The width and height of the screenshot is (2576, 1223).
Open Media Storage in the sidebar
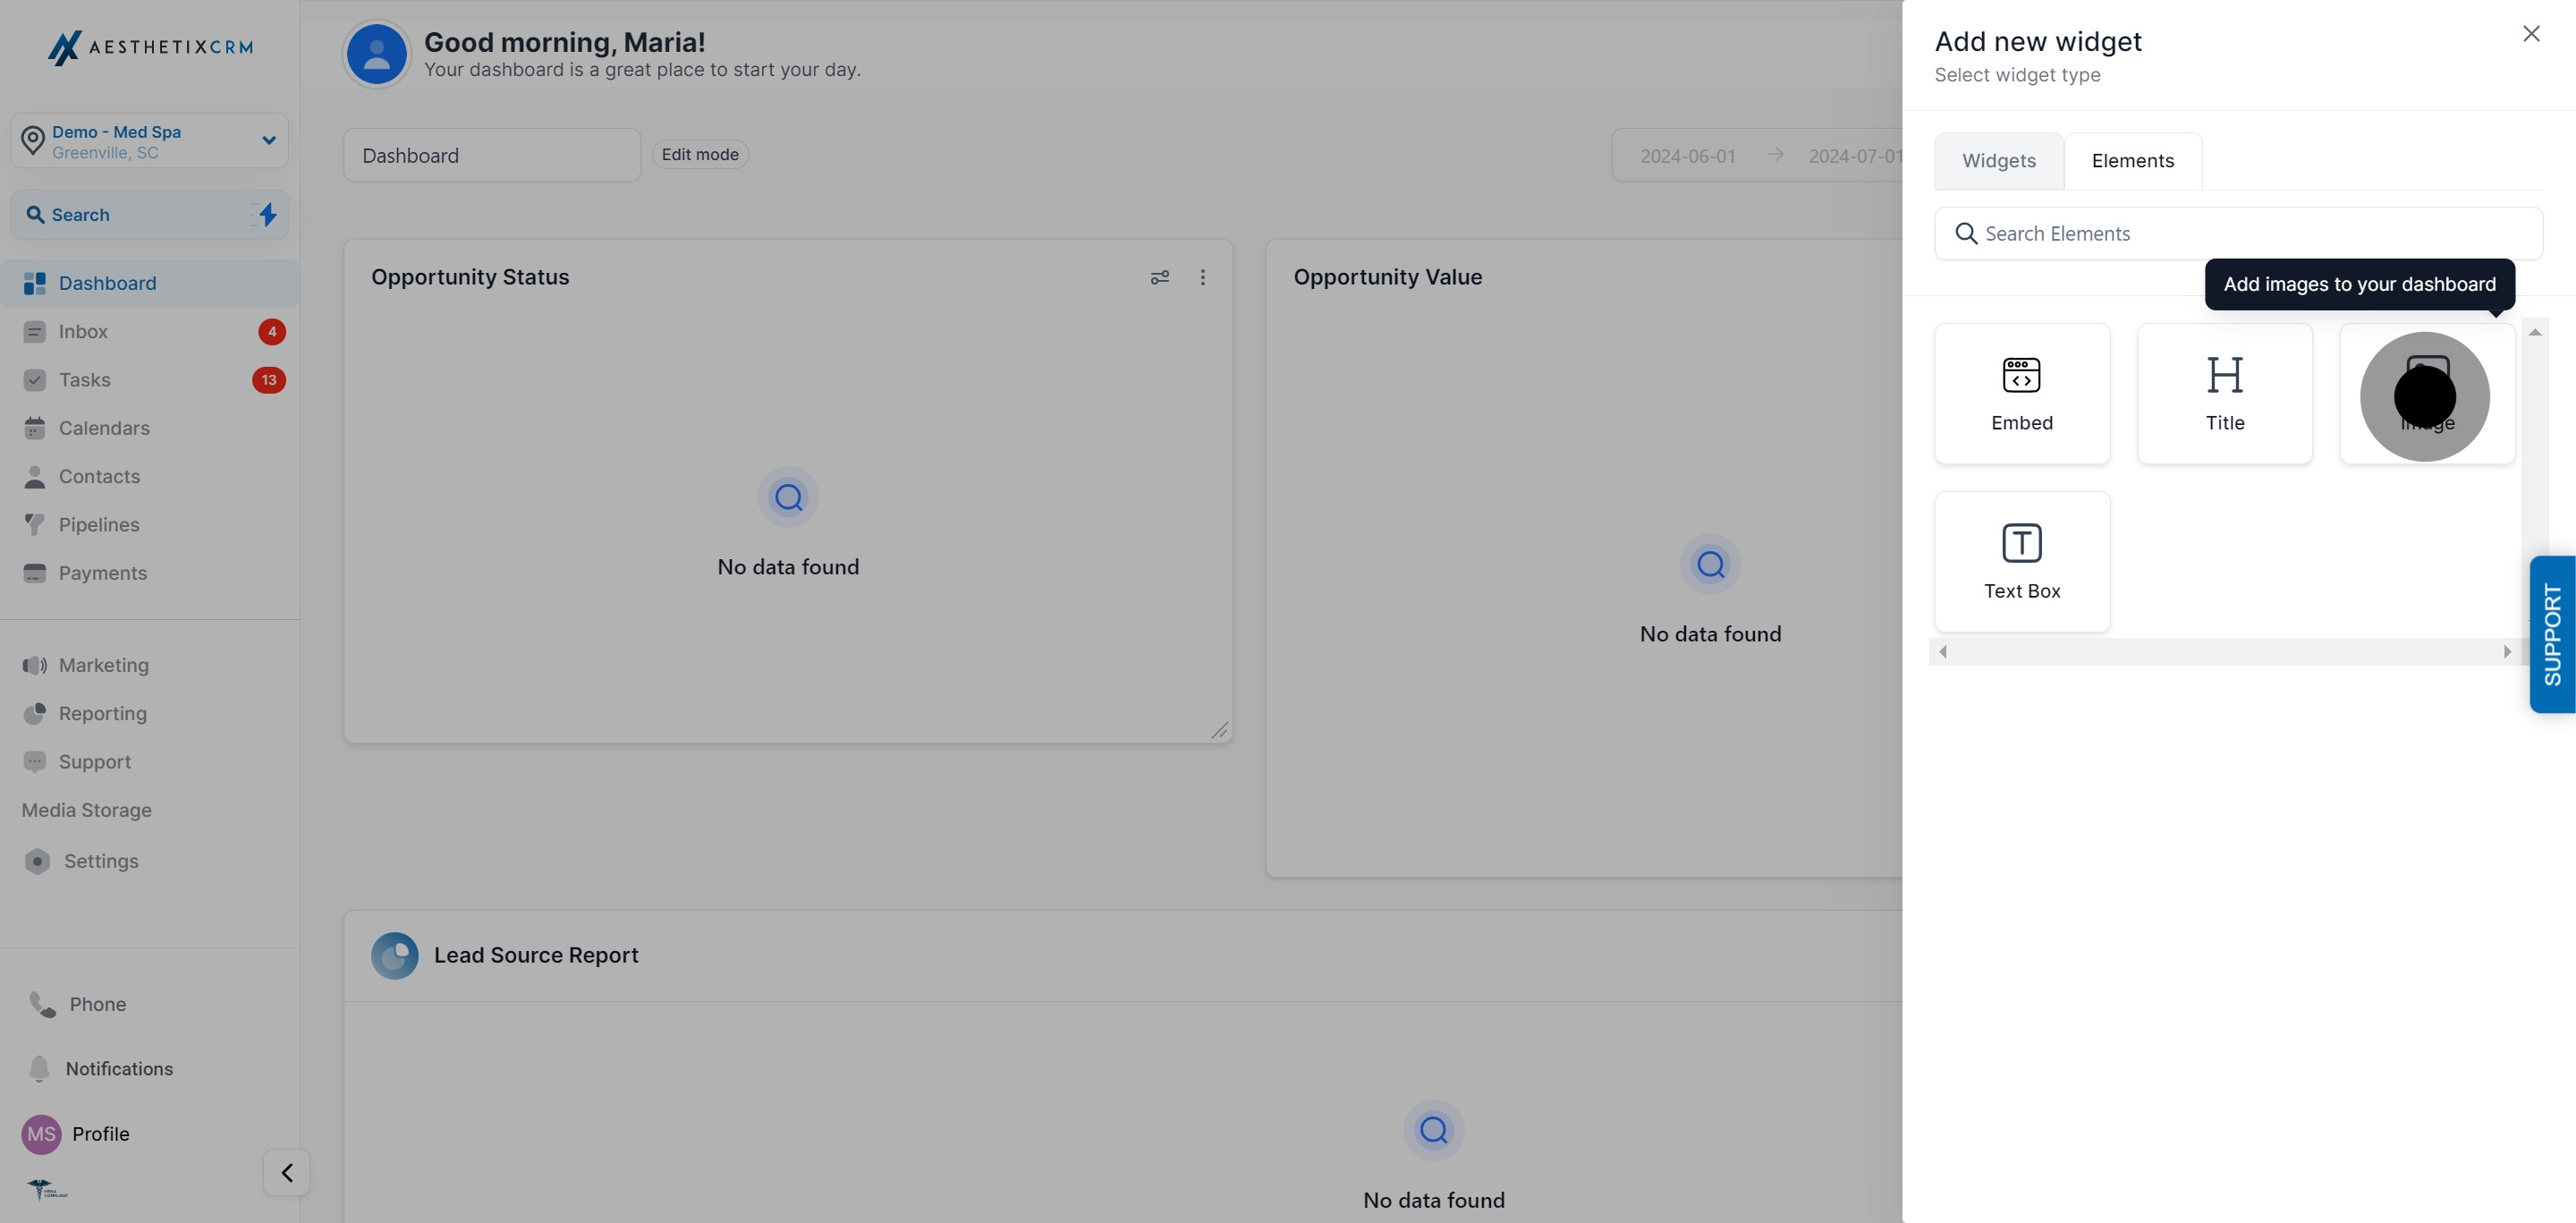coord(87,810)
